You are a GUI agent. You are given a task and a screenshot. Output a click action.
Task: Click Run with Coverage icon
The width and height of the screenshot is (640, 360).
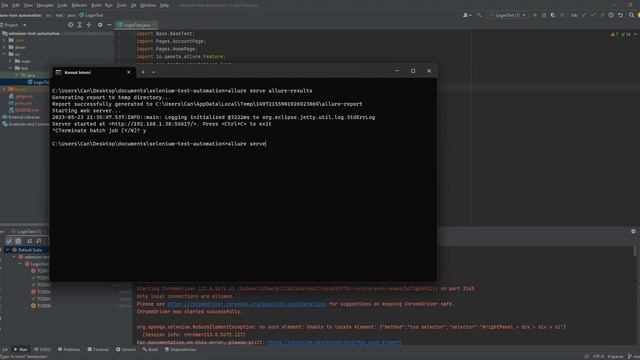tap(553, 15)
